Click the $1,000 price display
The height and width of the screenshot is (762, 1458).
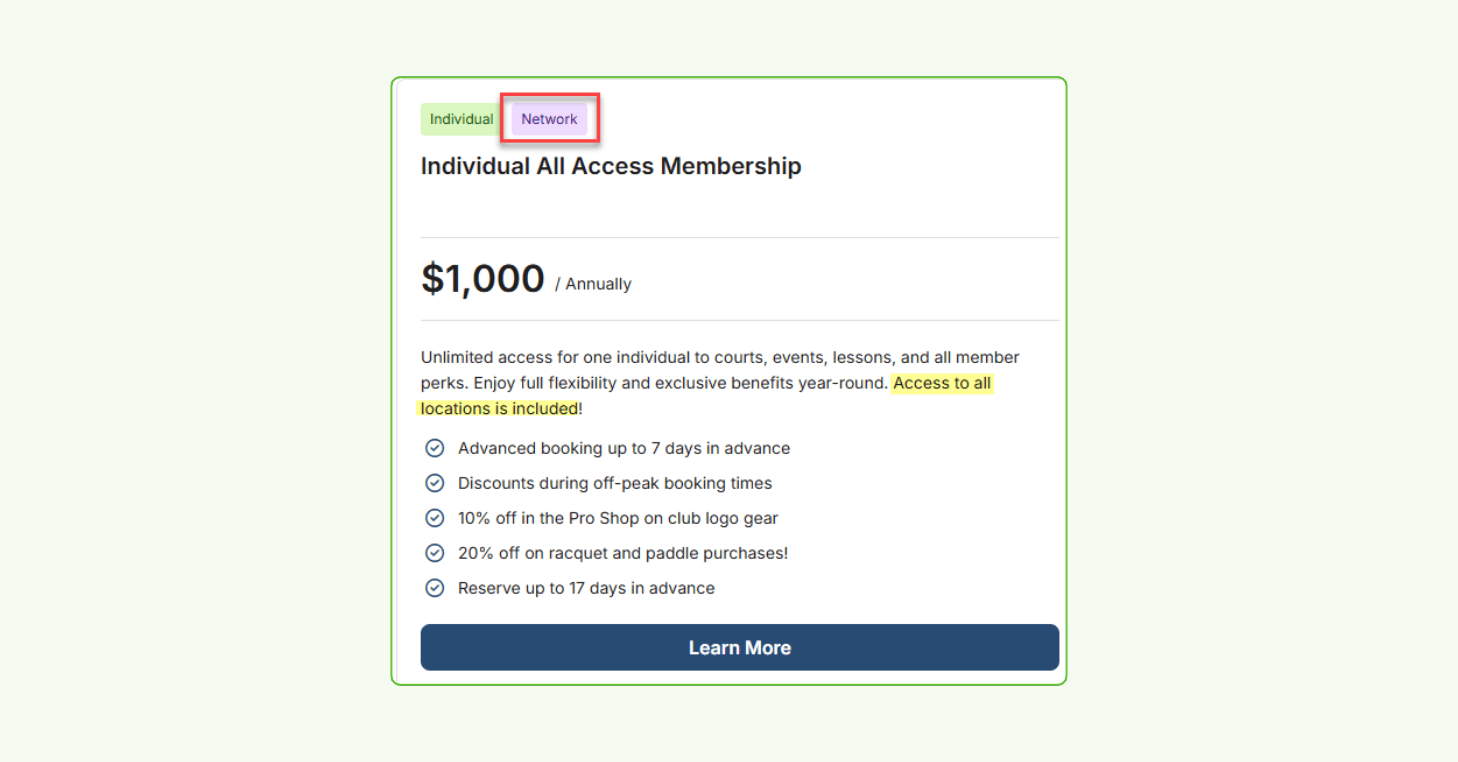(x=483, y=278)
